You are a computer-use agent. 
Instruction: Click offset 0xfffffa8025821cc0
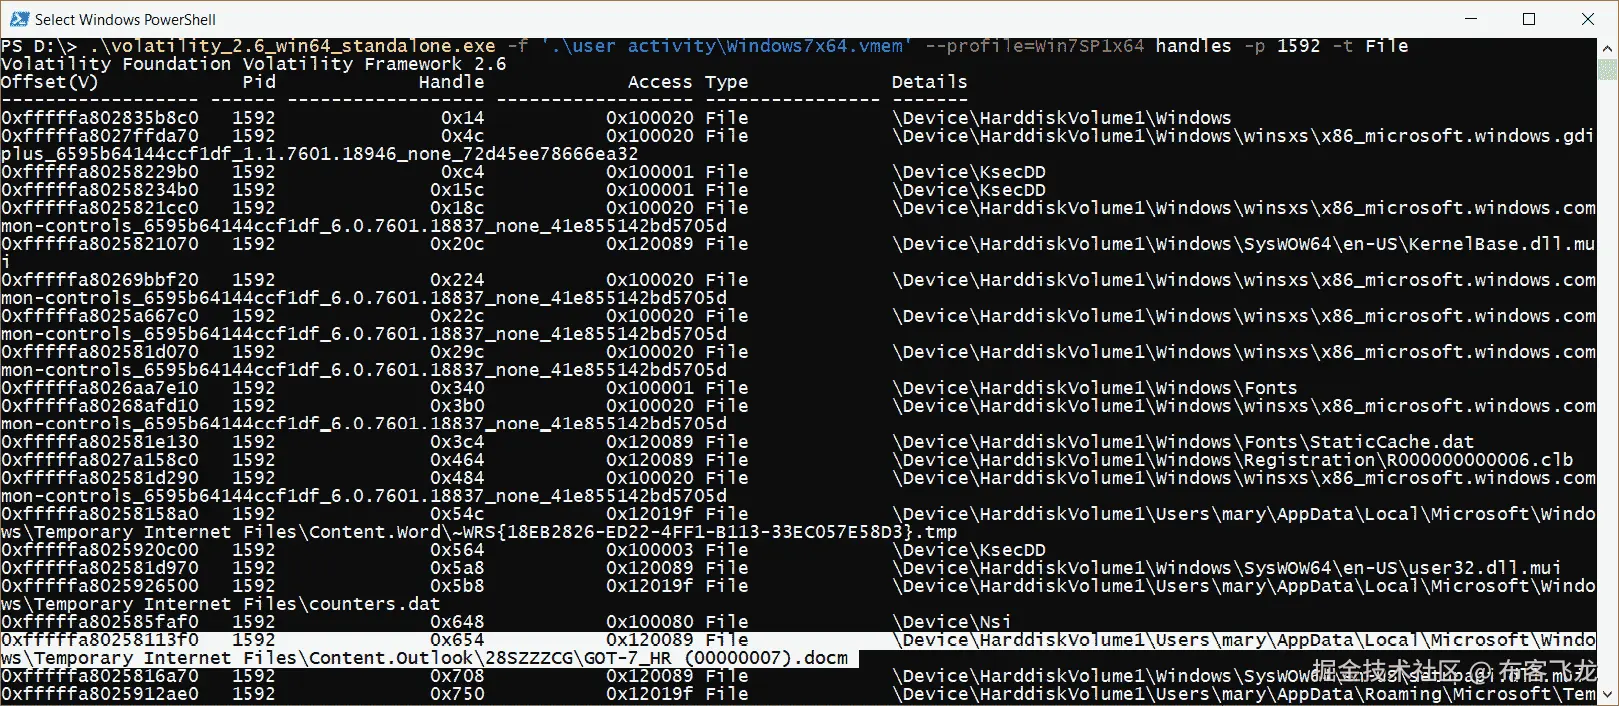point(100,208)
